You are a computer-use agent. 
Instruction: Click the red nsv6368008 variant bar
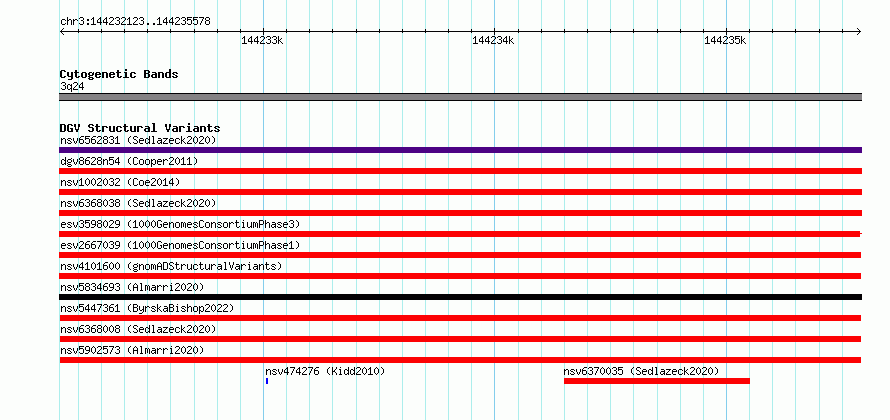tap(460, 339)
